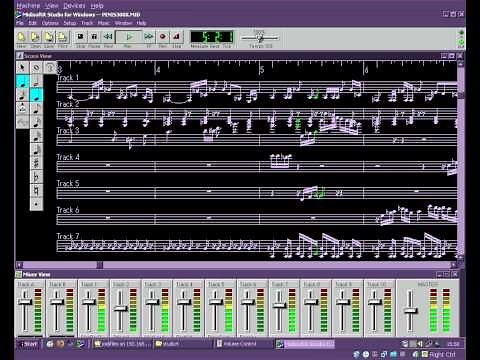Click the Track A mixer fader
480x360 pixels.
click(25, 302)
